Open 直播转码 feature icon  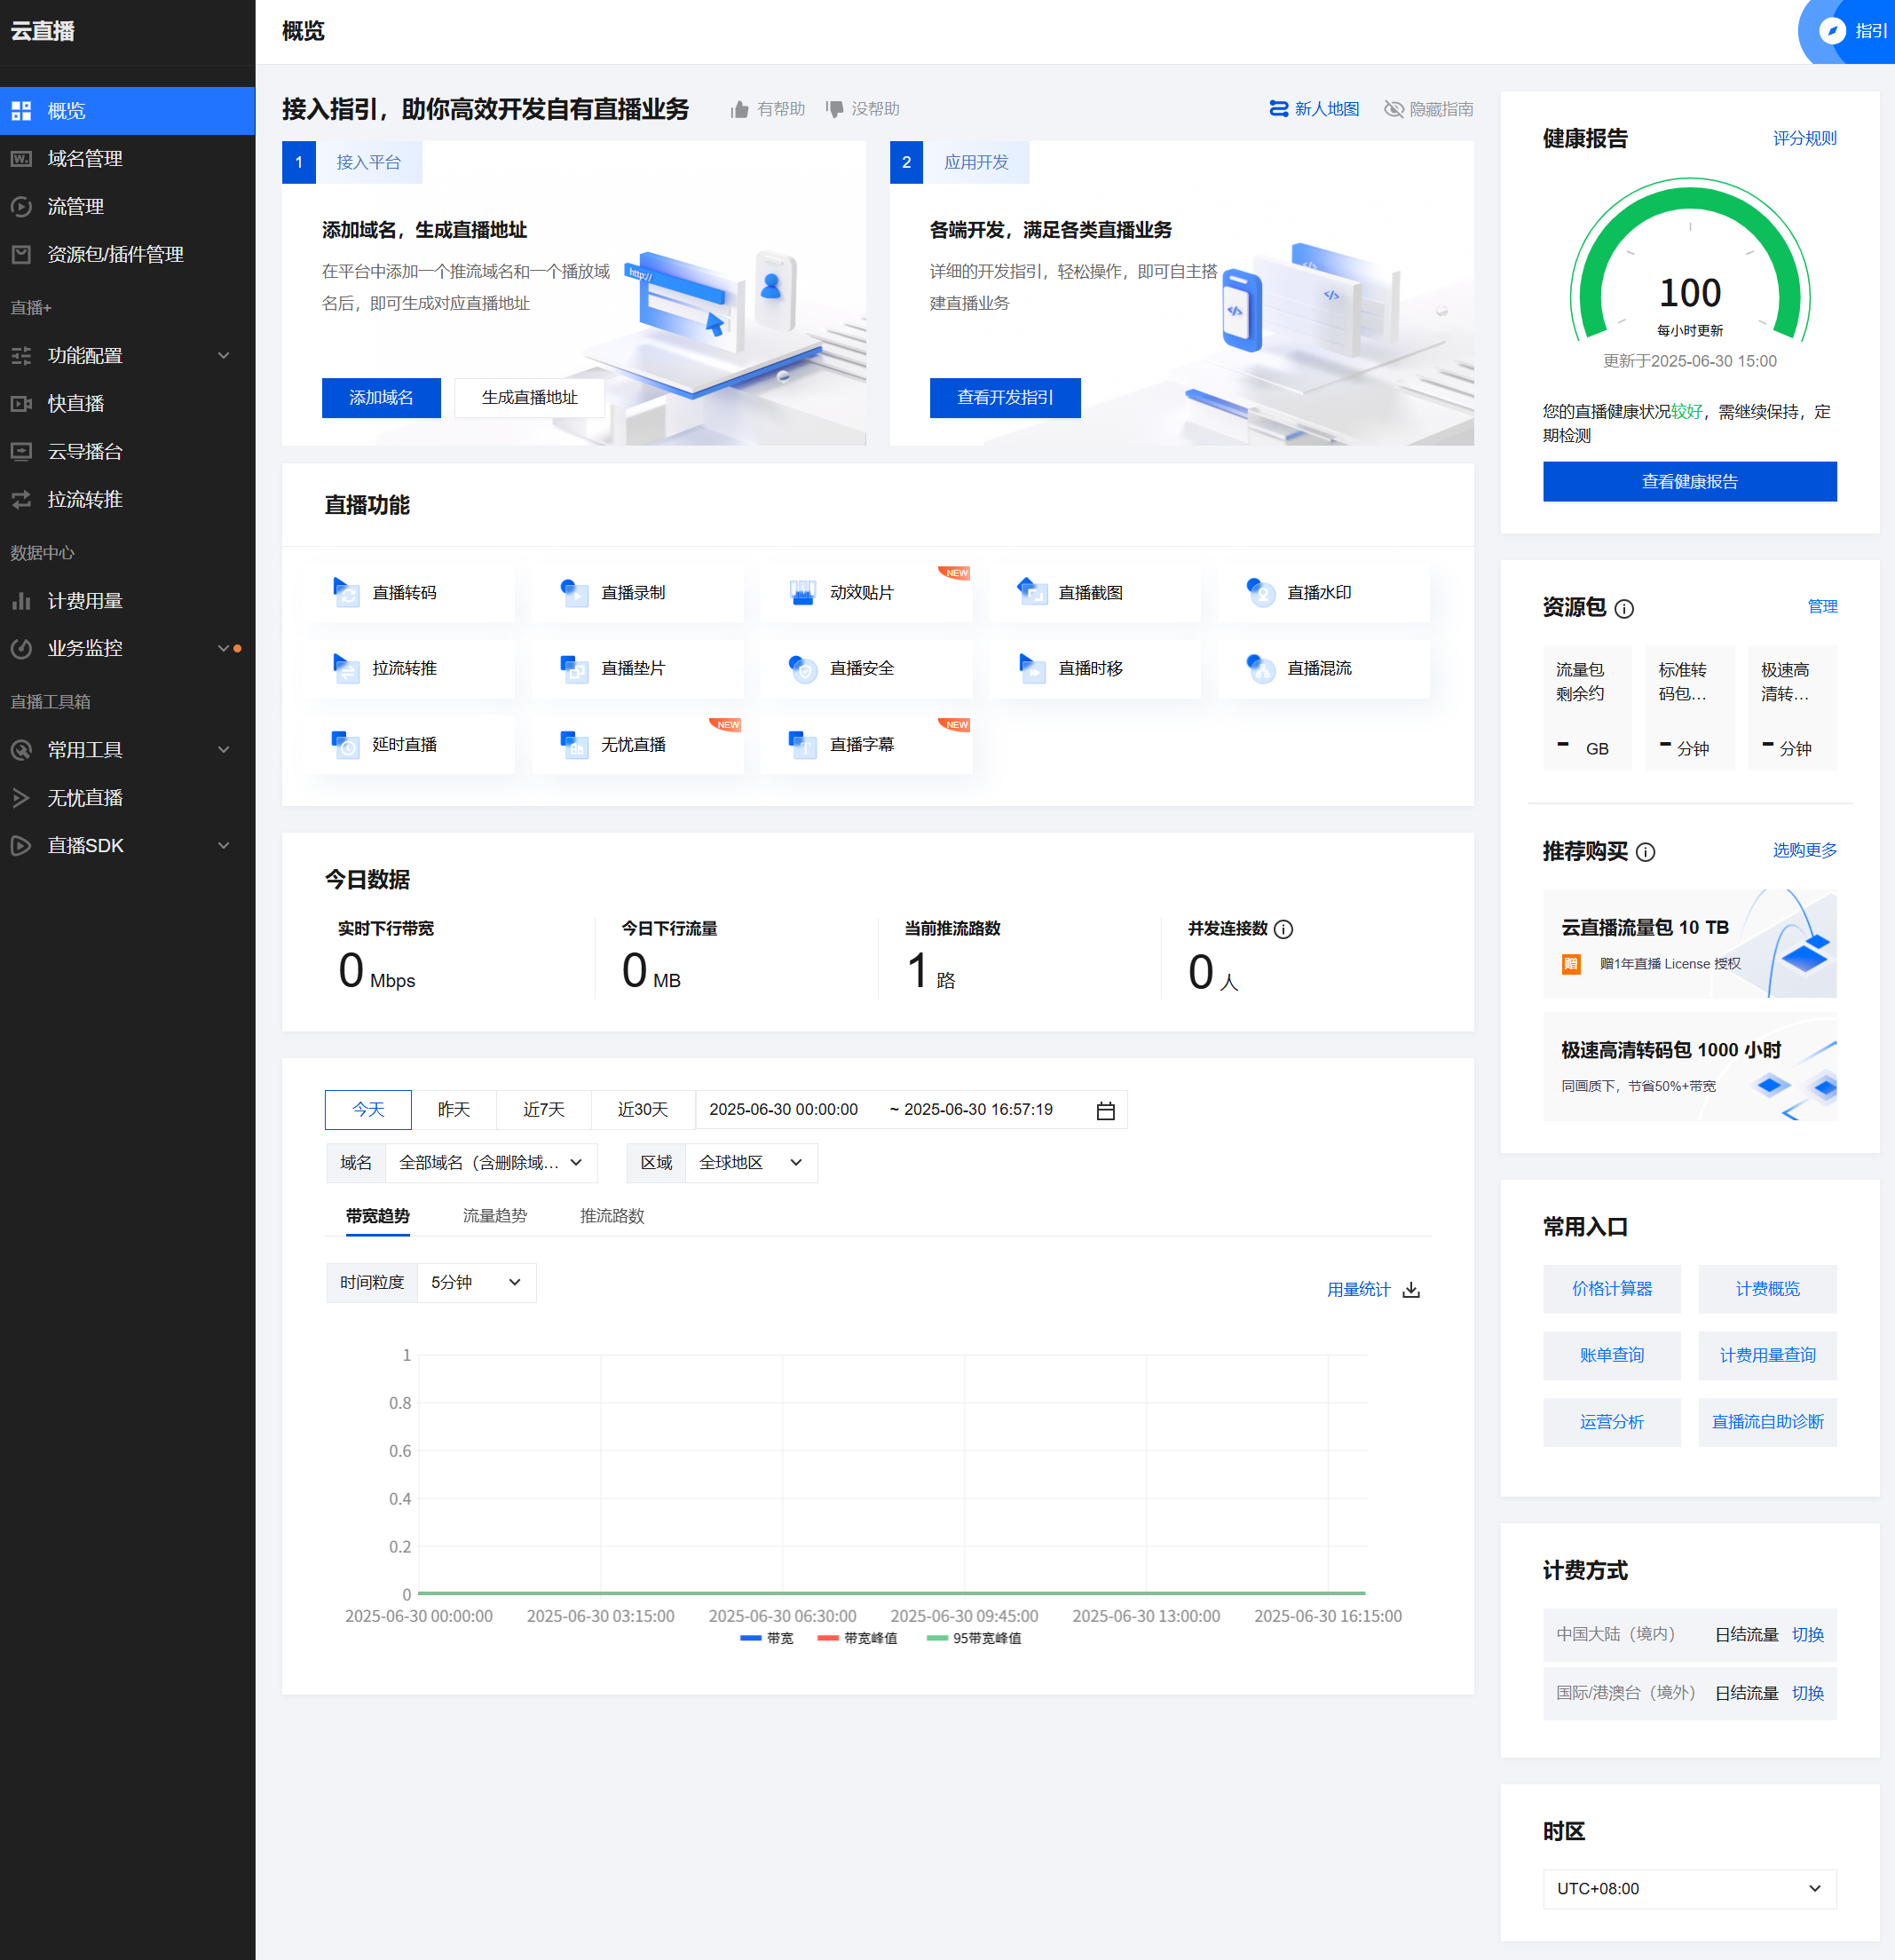pos(346,592)
